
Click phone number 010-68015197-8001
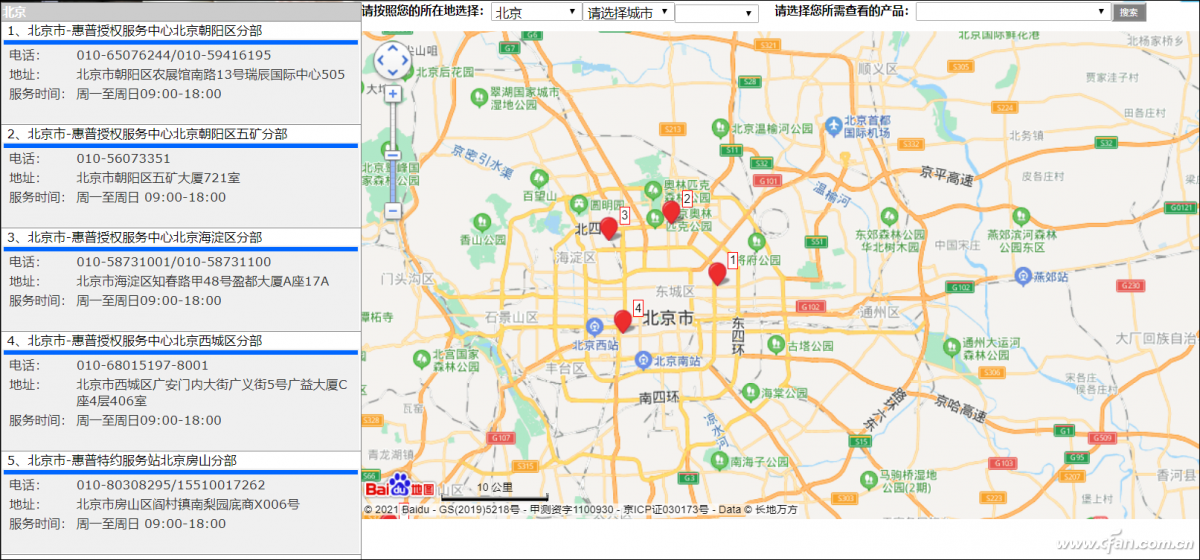click(x=143, y=365)
